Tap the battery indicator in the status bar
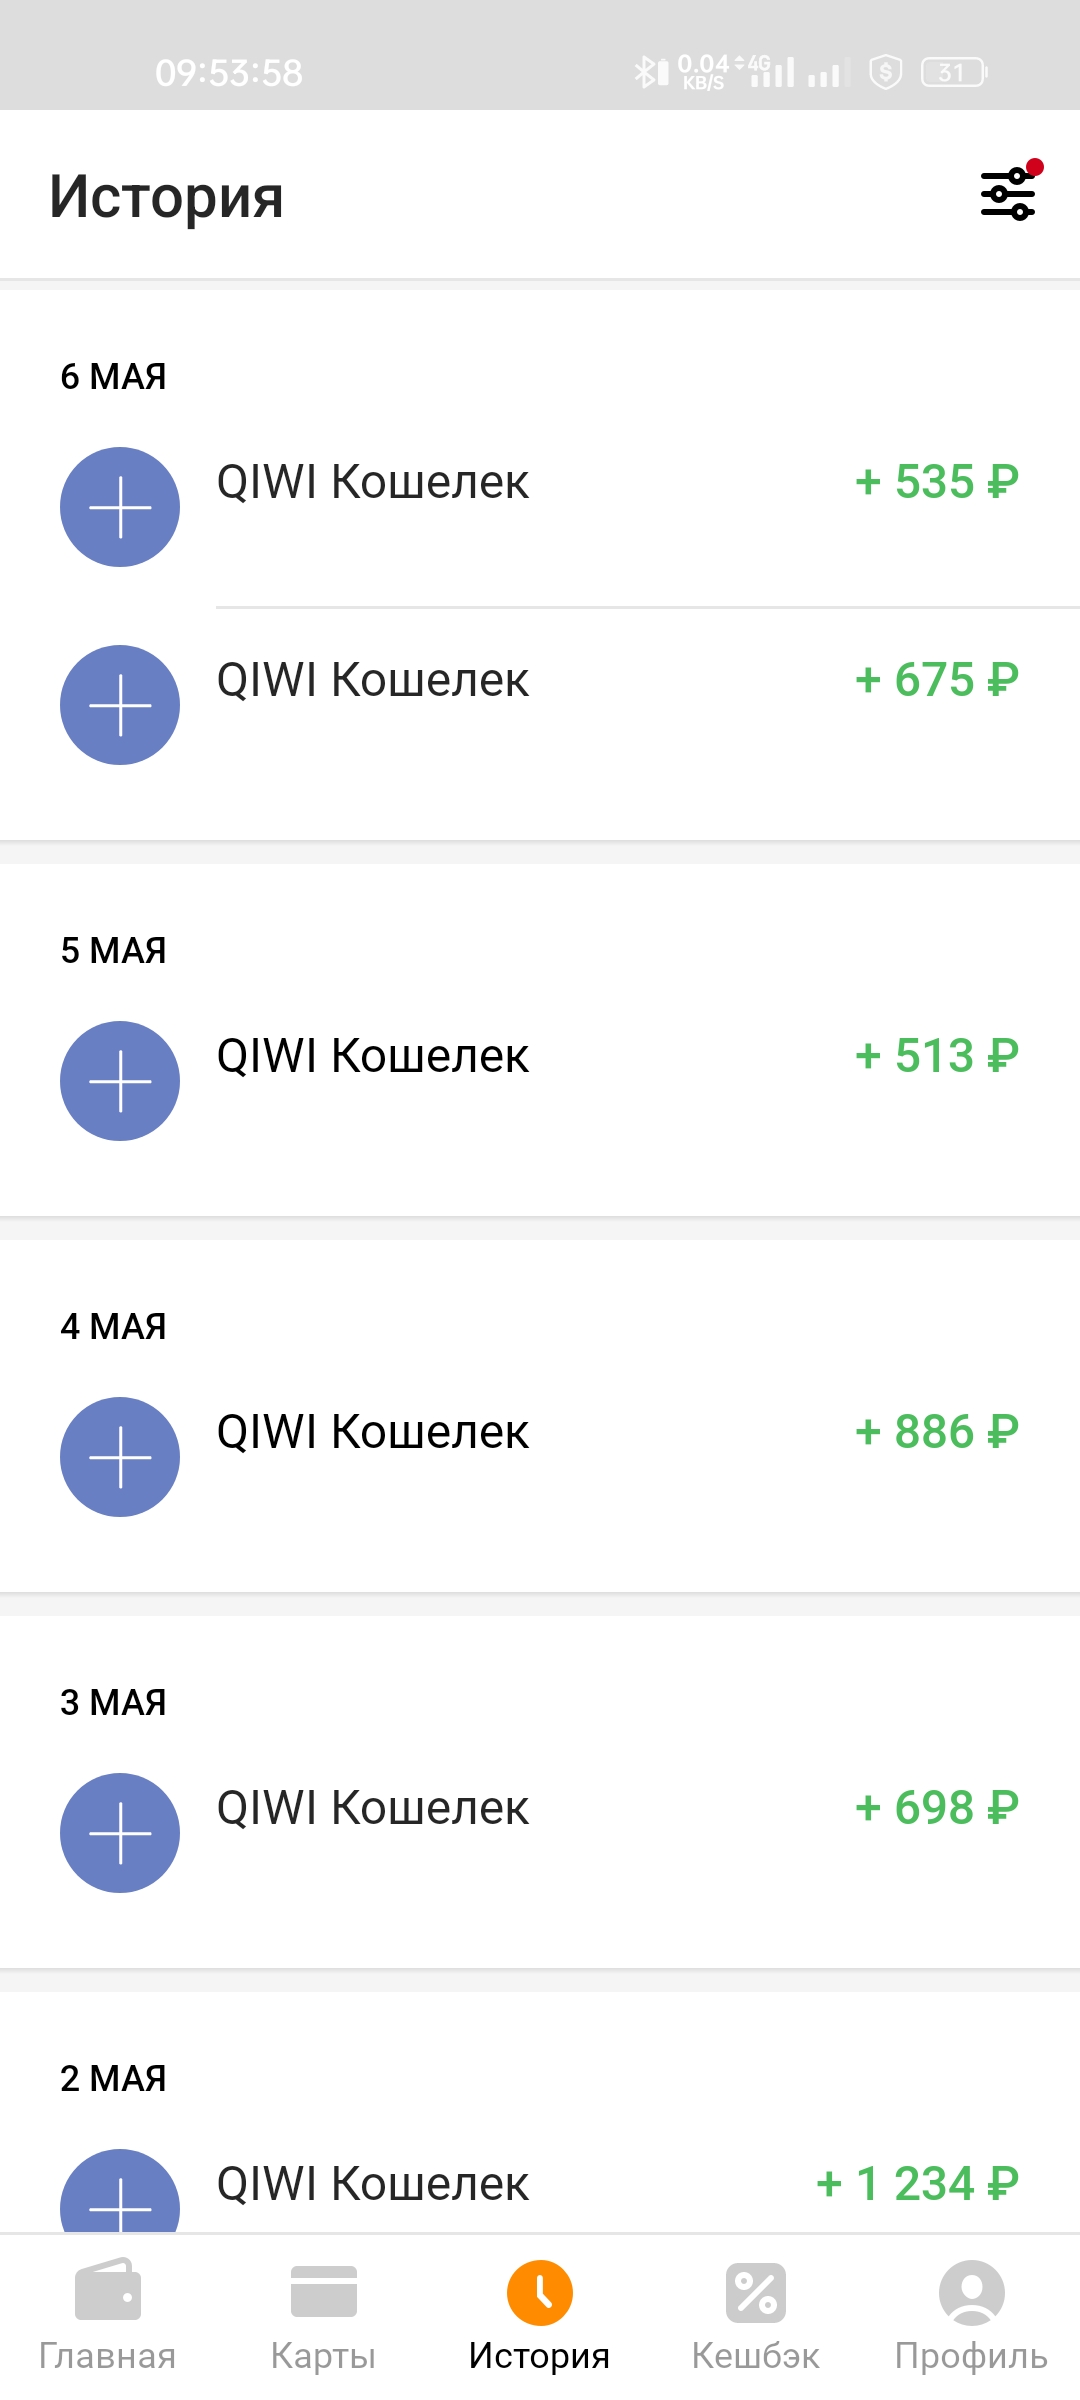Image resolution: width=1080 pixels, height=2400 pixels. [953, 72]
